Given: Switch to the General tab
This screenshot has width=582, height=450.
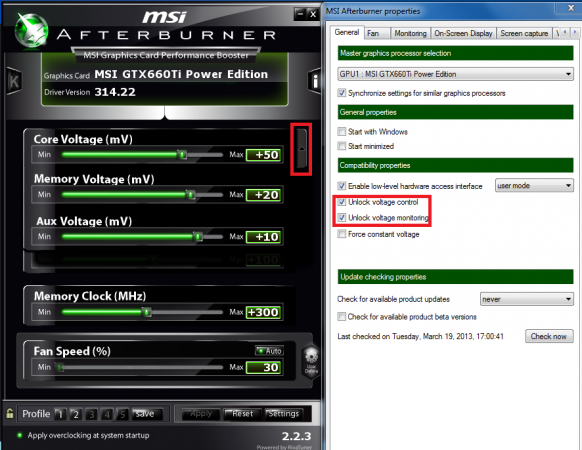Looking at the screenshot, I should (347, 32).
